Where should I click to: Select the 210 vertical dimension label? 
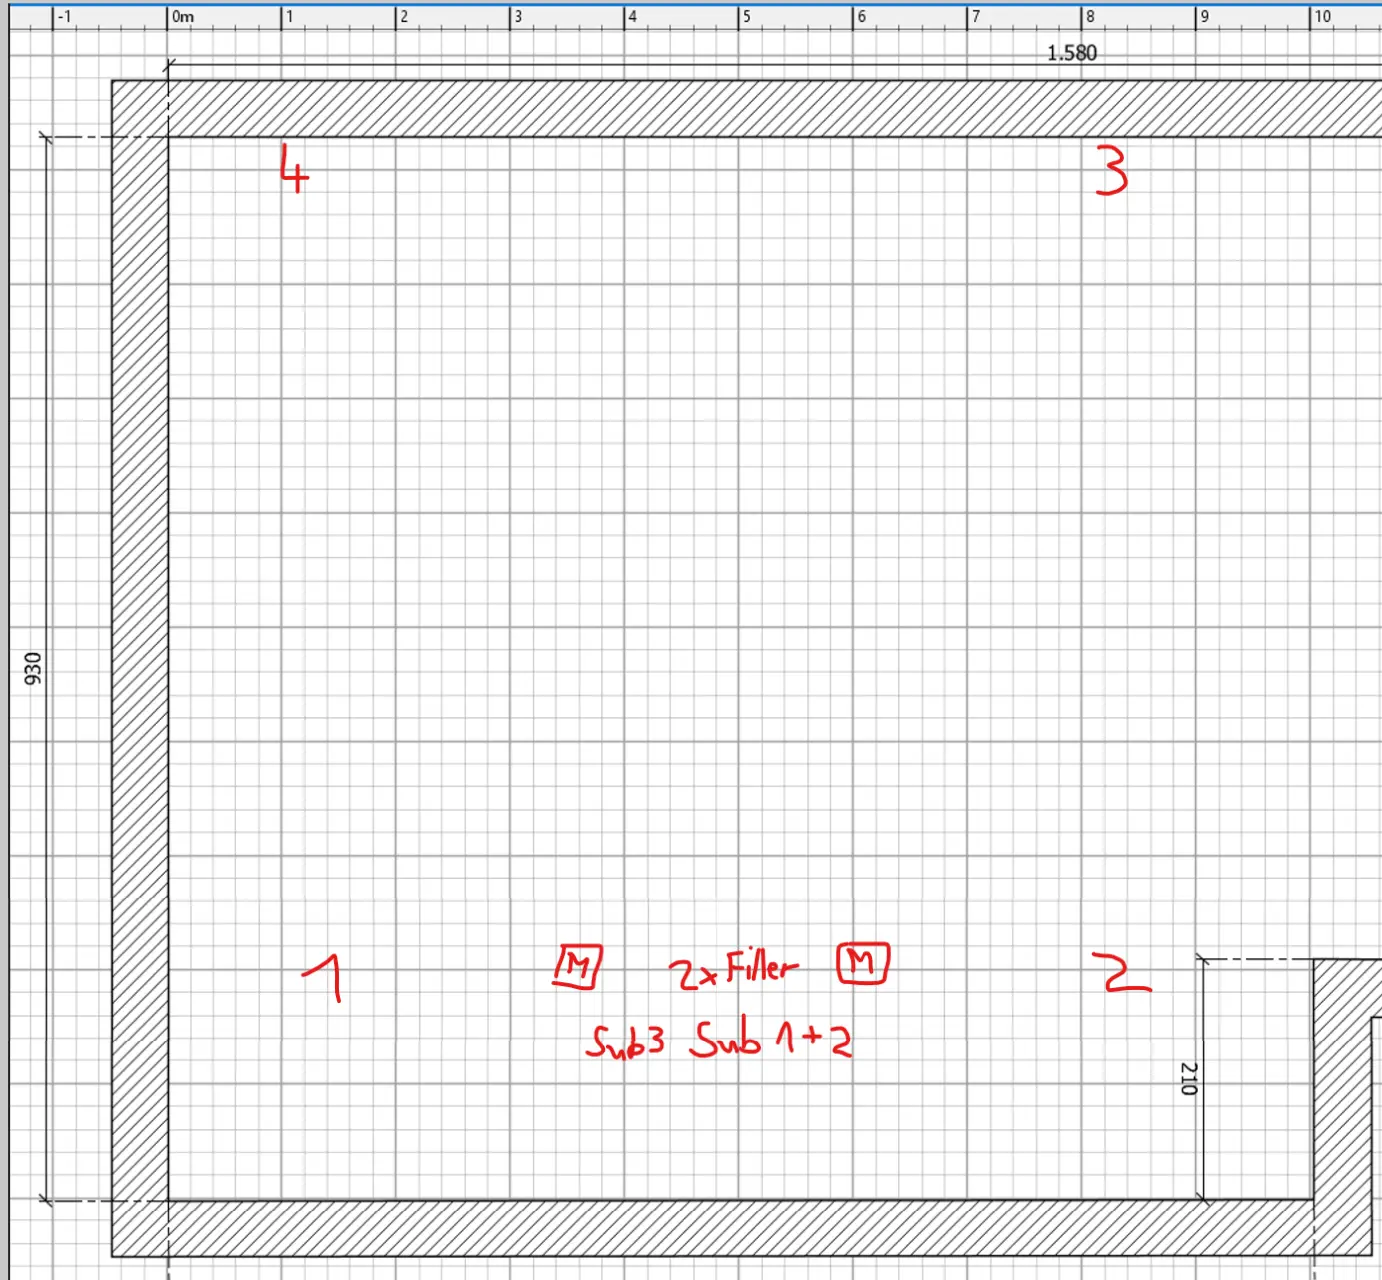click(1189, 1078)
